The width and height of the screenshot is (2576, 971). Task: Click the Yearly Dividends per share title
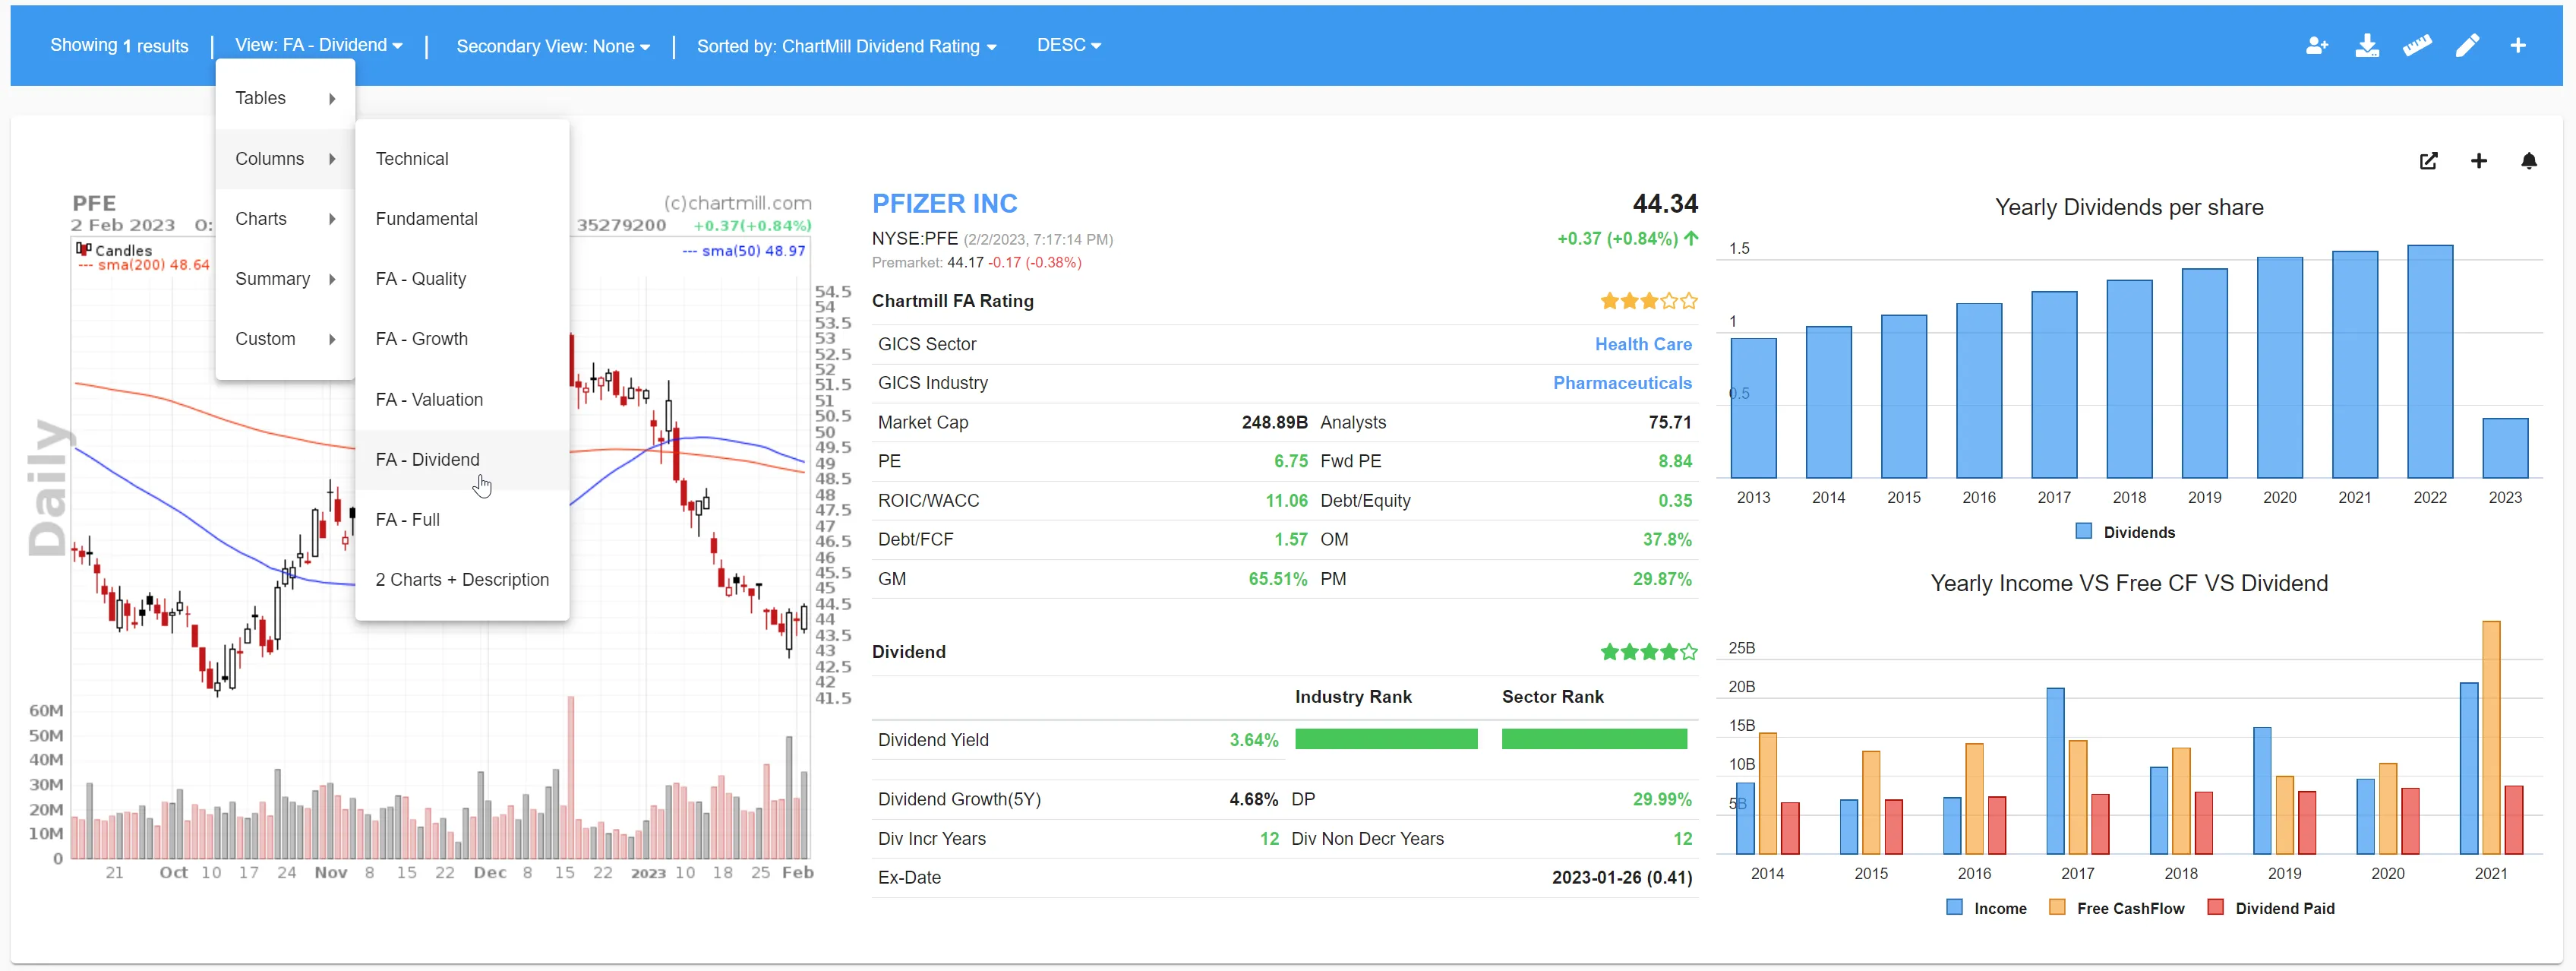pyautogui.click(x=2129, y=207)
